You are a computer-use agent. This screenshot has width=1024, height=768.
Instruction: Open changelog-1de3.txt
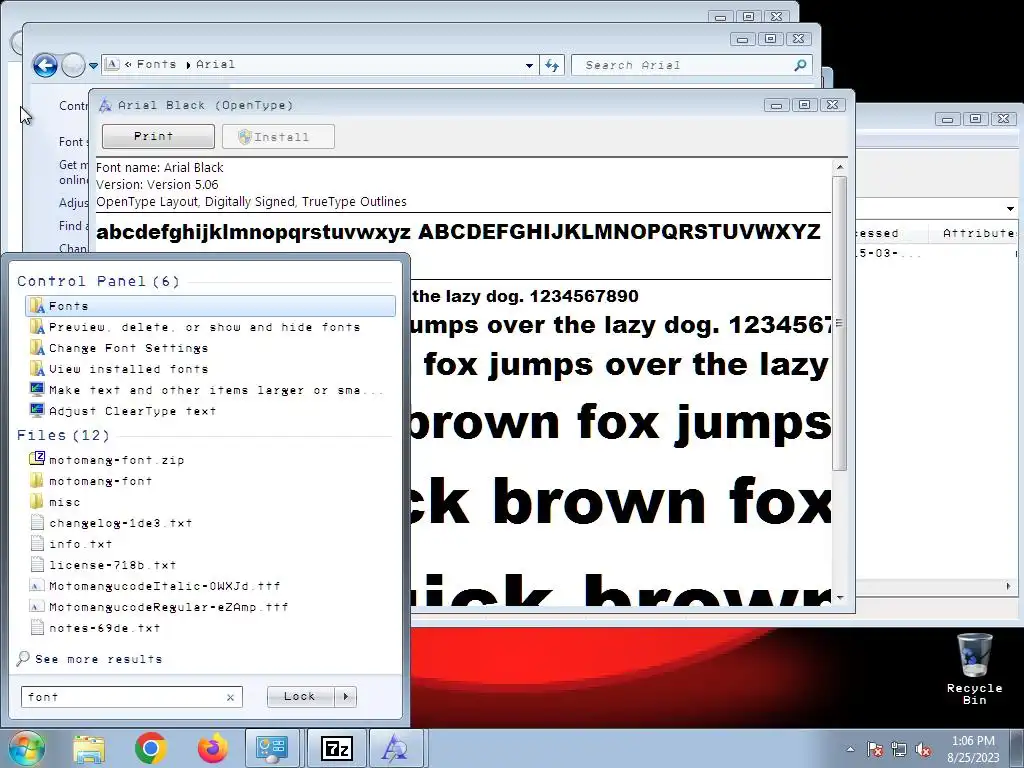[210, 523]
